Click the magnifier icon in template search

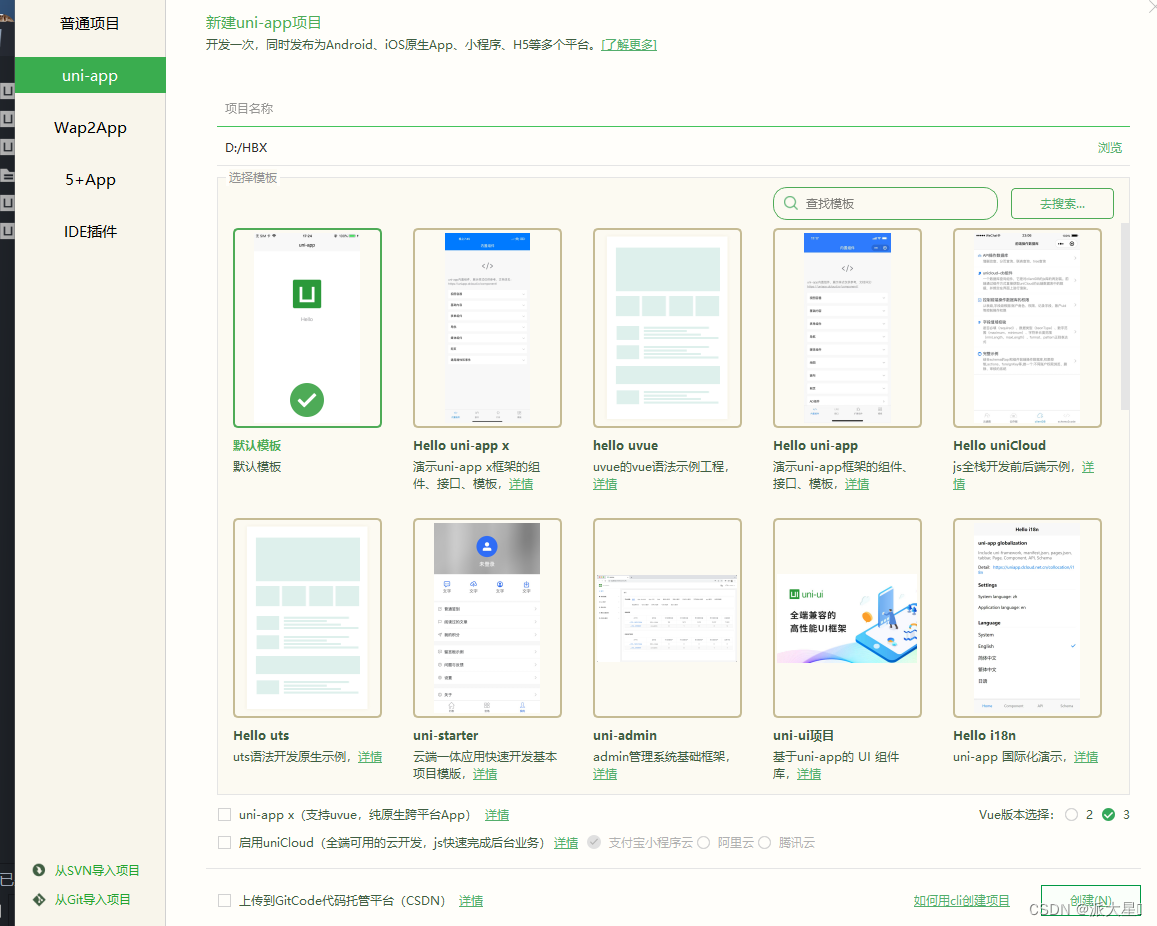[790, 203]
